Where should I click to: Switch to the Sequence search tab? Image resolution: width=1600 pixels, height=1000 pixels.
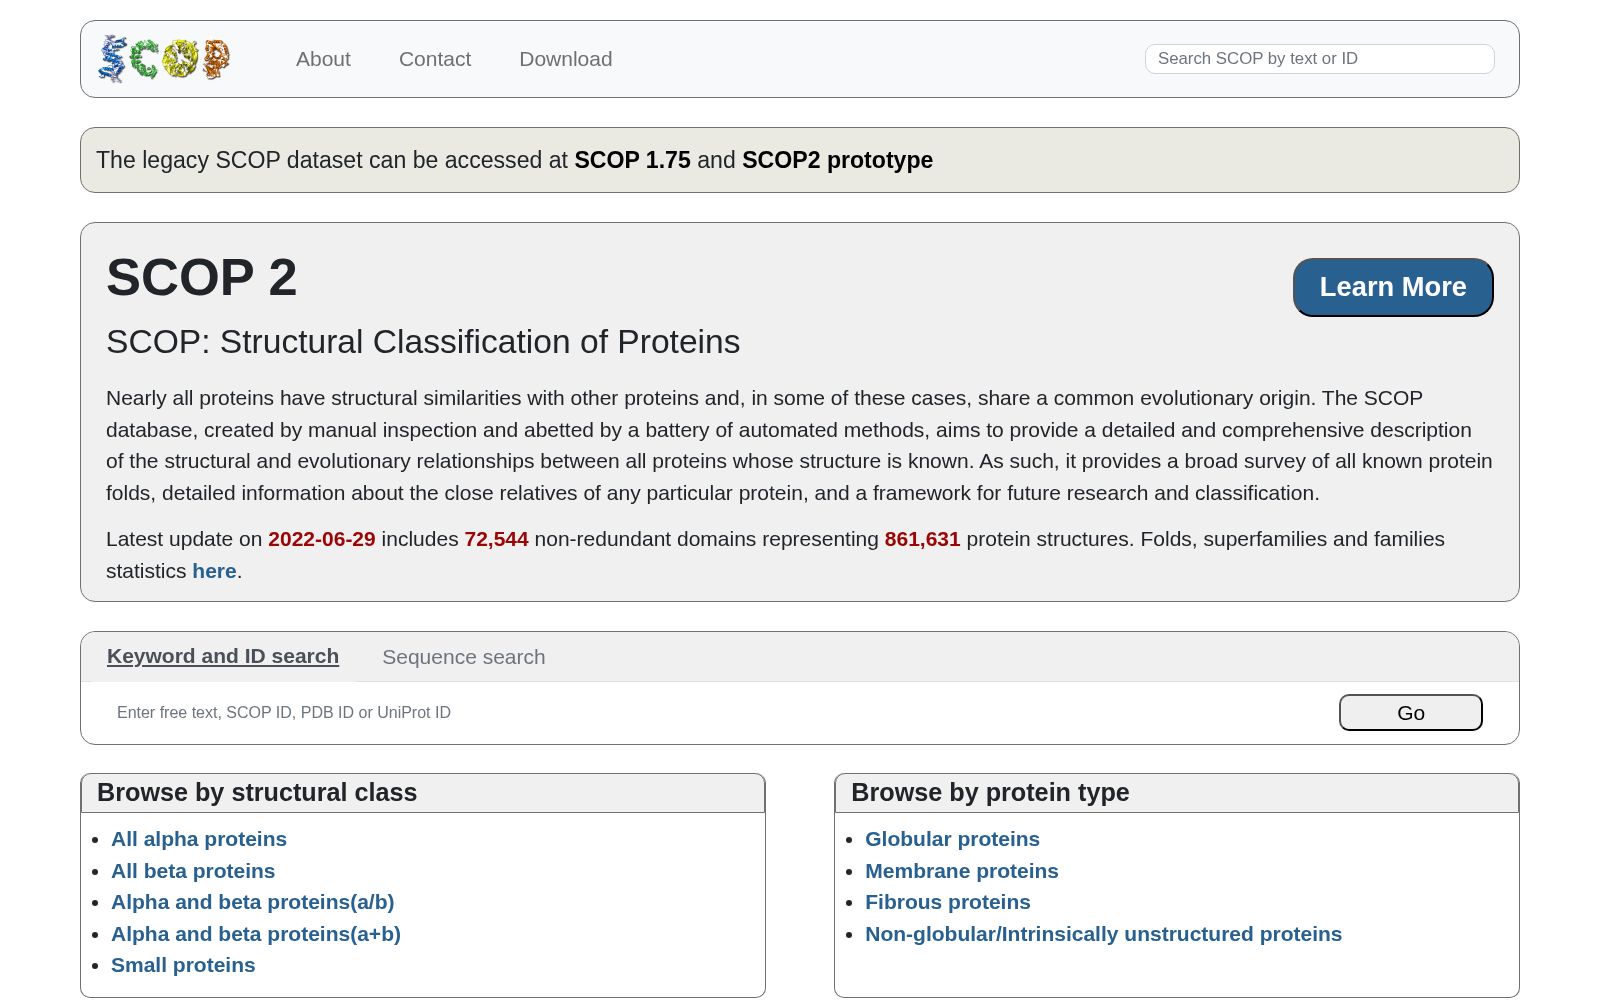point(464,657)
